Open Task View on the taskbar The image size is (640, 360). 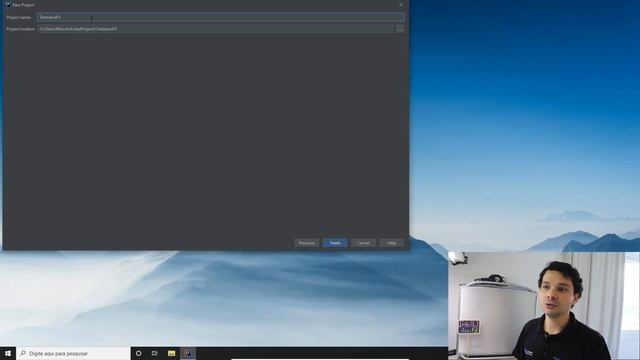pyautogui.click(x=155, y=353)
